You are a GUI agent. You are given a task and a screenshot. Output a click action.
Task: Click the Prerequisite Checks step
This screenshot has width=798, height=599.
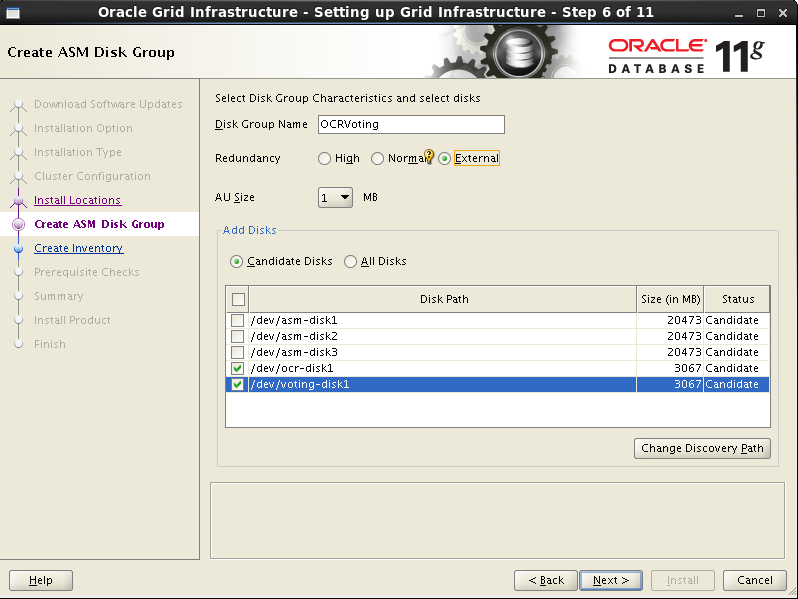pyautogui.click(x=87, y=272)
